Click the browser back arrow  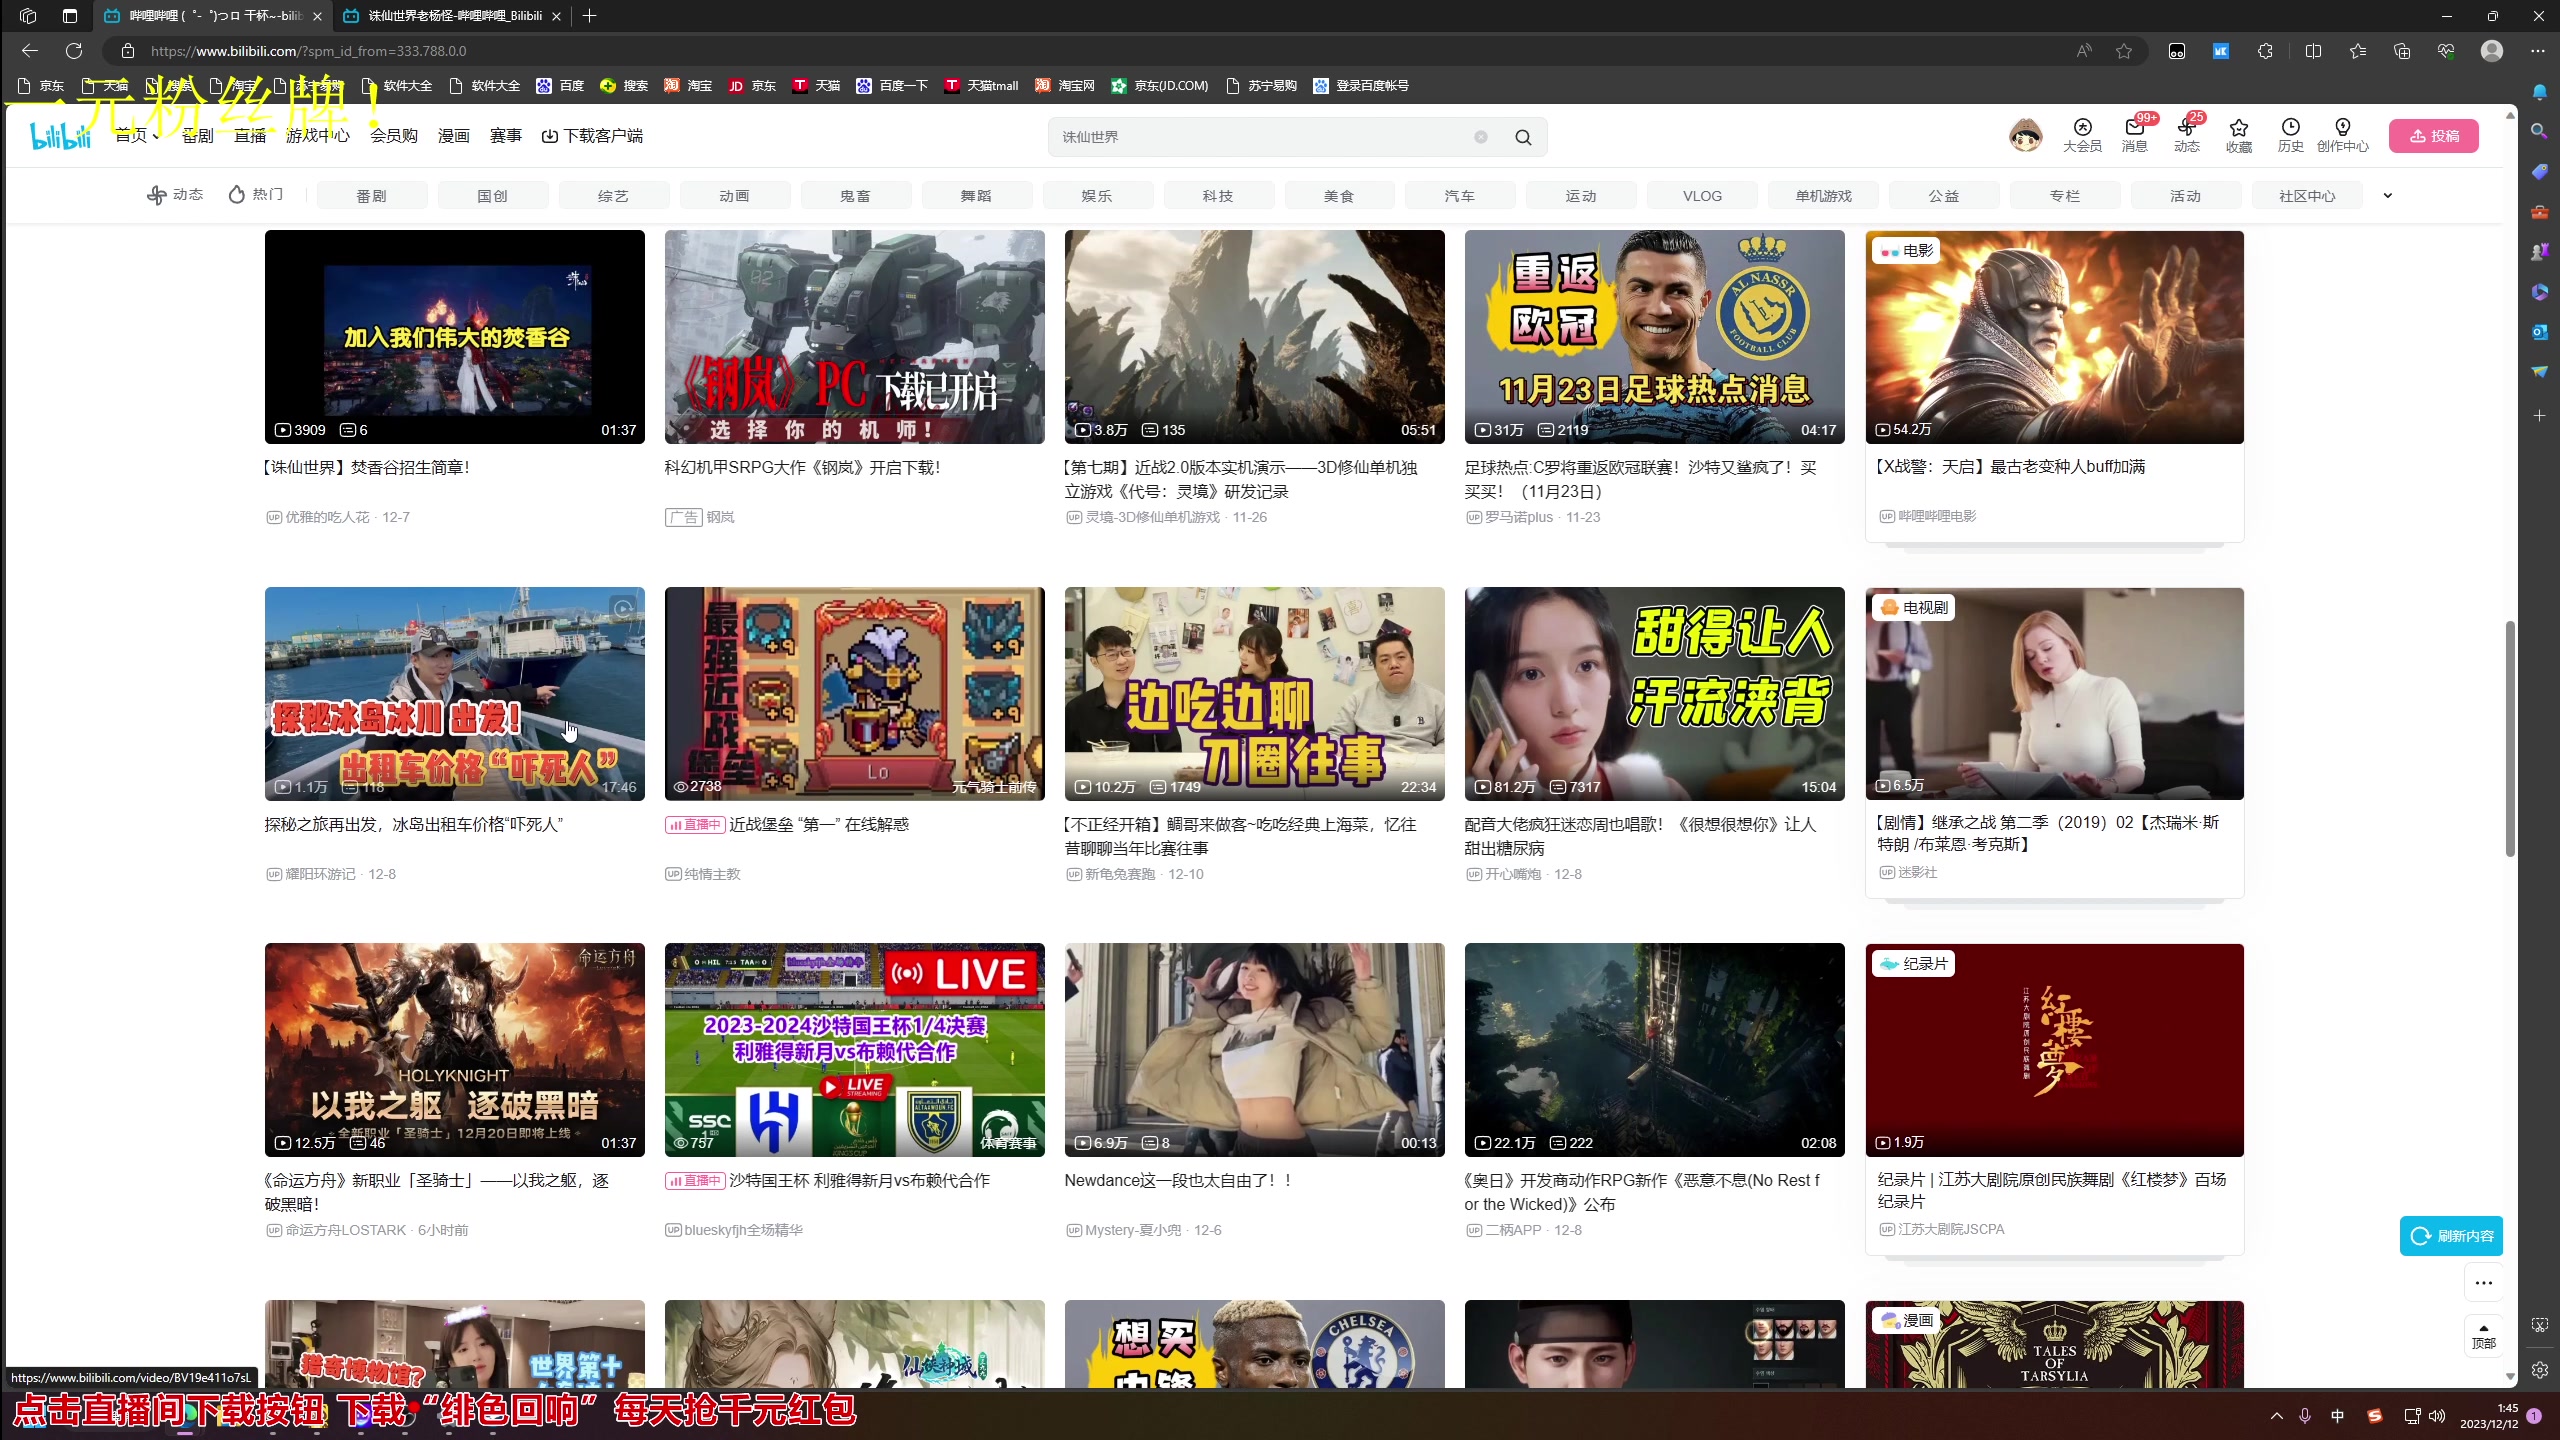coord(29,51)
